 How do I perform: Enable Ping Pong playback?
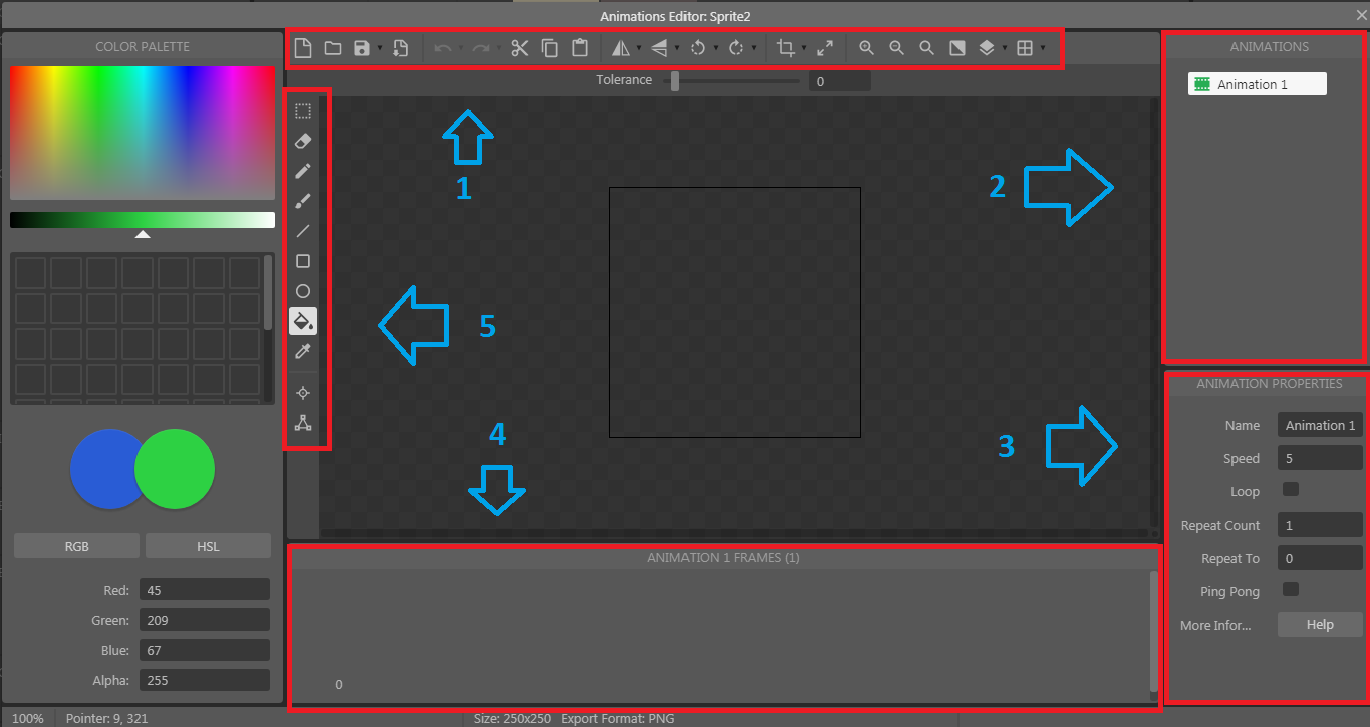tap(1290, 590)
